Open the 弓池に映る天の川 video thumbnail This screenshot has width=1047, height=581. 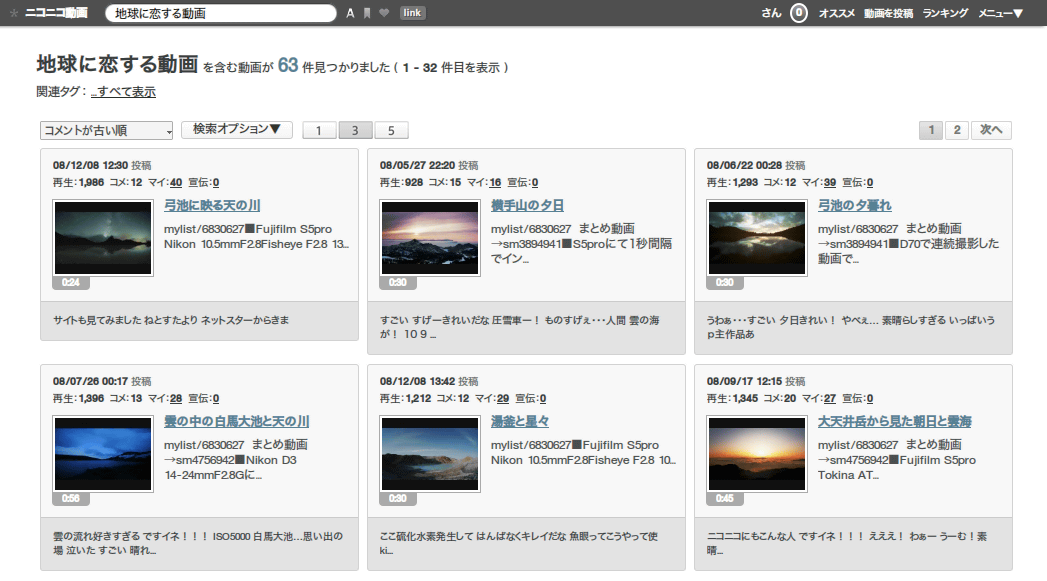point(103,238)
